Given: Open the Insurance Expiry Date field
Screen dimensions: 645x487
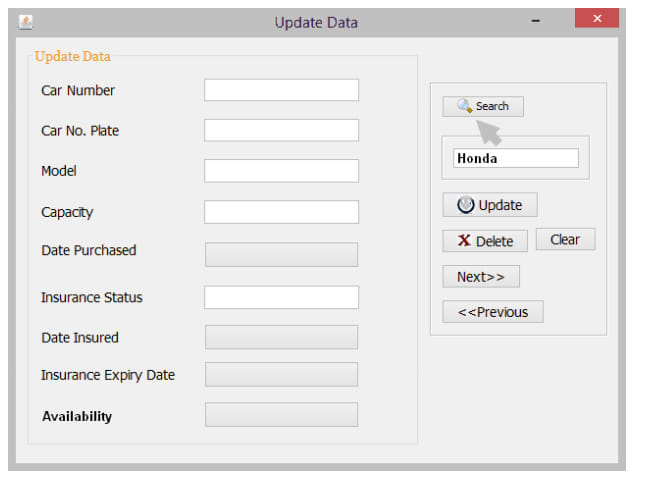Looking at the screenshot, I should tap(281, 374).
